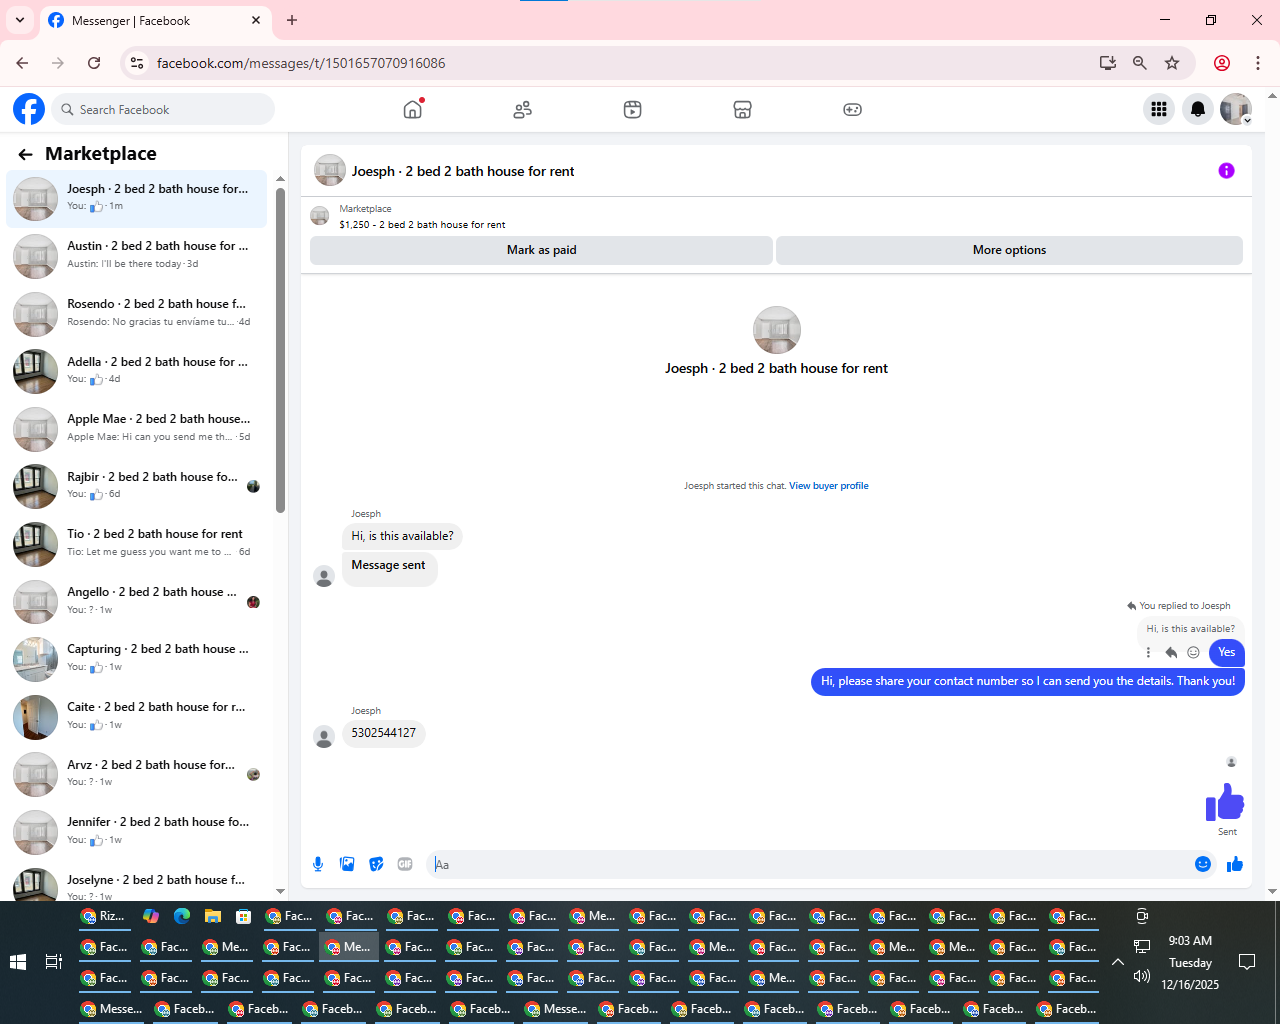Image resolution: width=1280 pixels, height=1024 pixels.
Task: Open the Capturing conversation in the list
Action: click(x=137, y=659)
